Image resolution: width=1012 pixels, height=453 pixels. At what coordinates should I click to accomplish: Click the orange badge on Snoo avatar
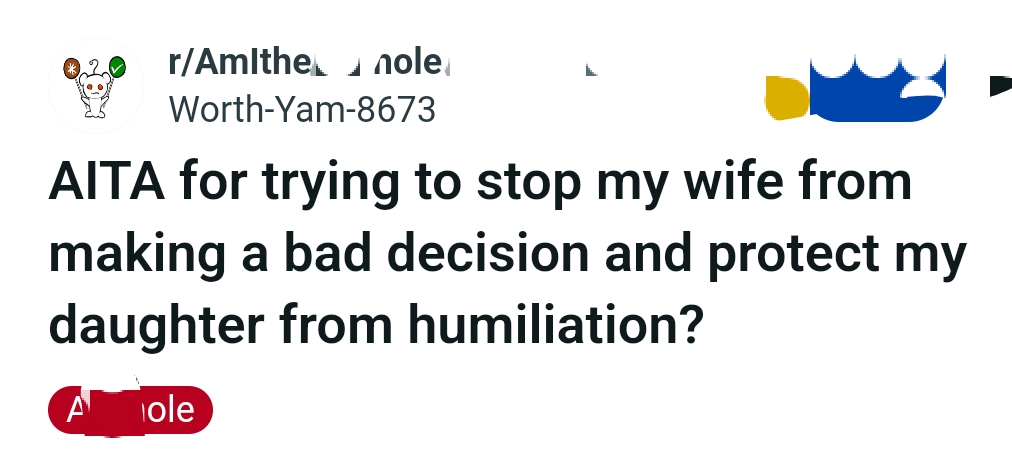coord(71,70)
